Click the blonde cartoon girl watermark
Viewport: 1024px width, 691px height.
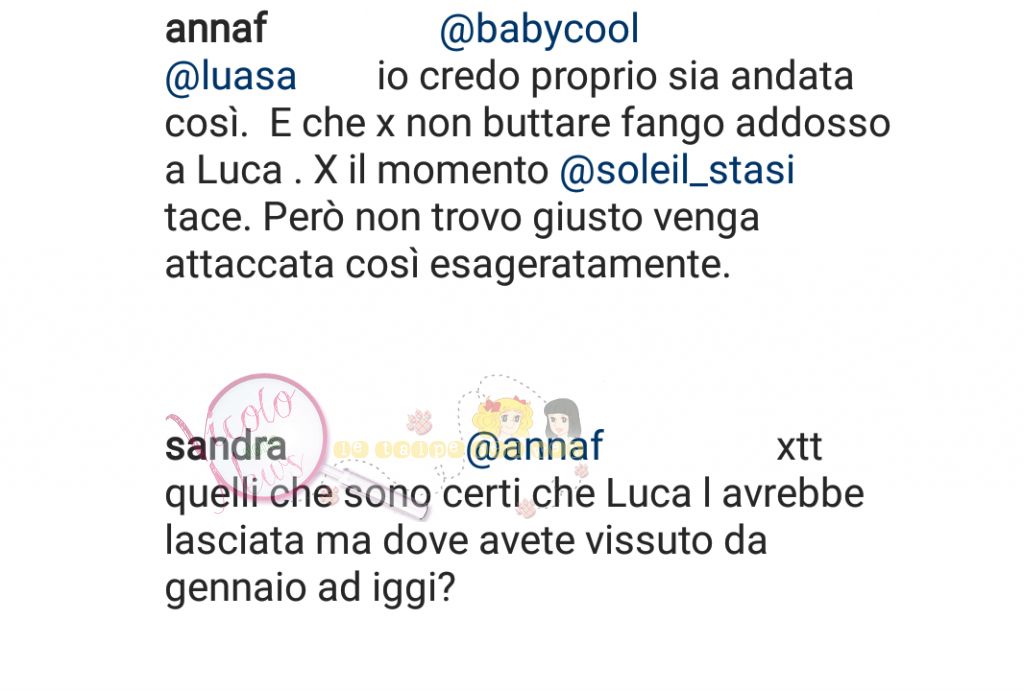[x=505, y=418]
